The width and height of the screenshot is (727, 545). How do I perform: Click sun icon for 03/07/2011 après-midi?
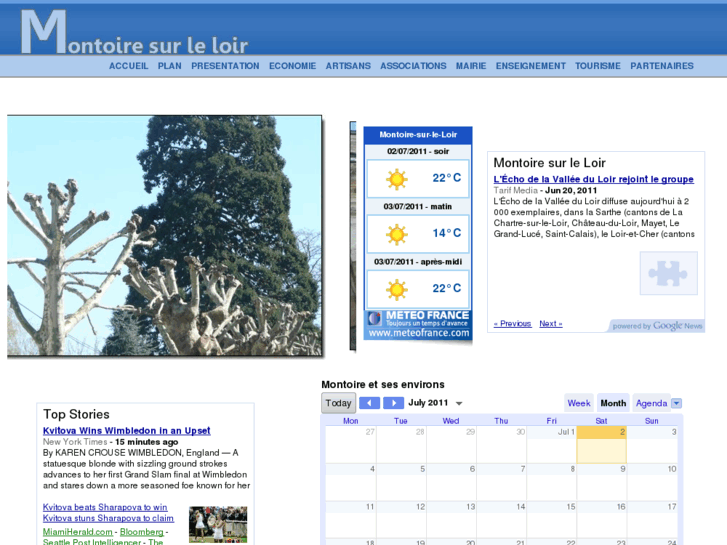[x=396, y=289]
